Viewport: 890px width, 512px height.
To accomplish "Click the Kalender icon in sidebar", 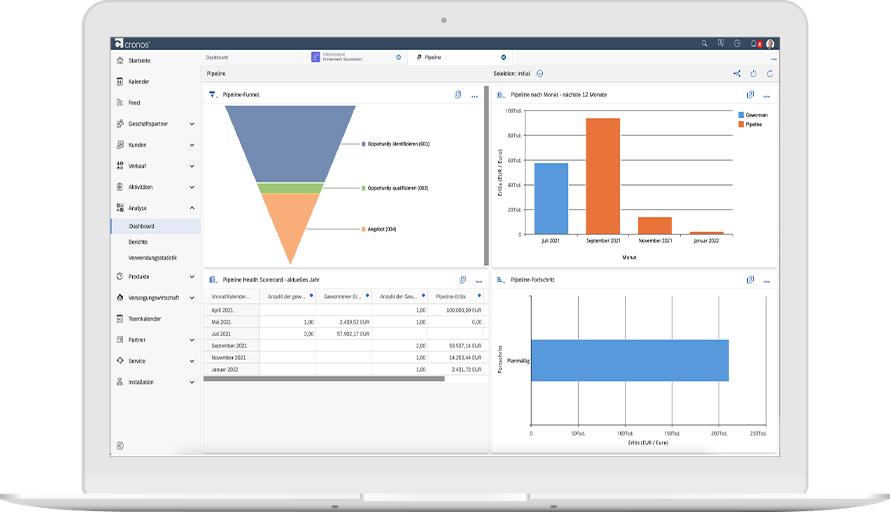I will tap(119, 81).
